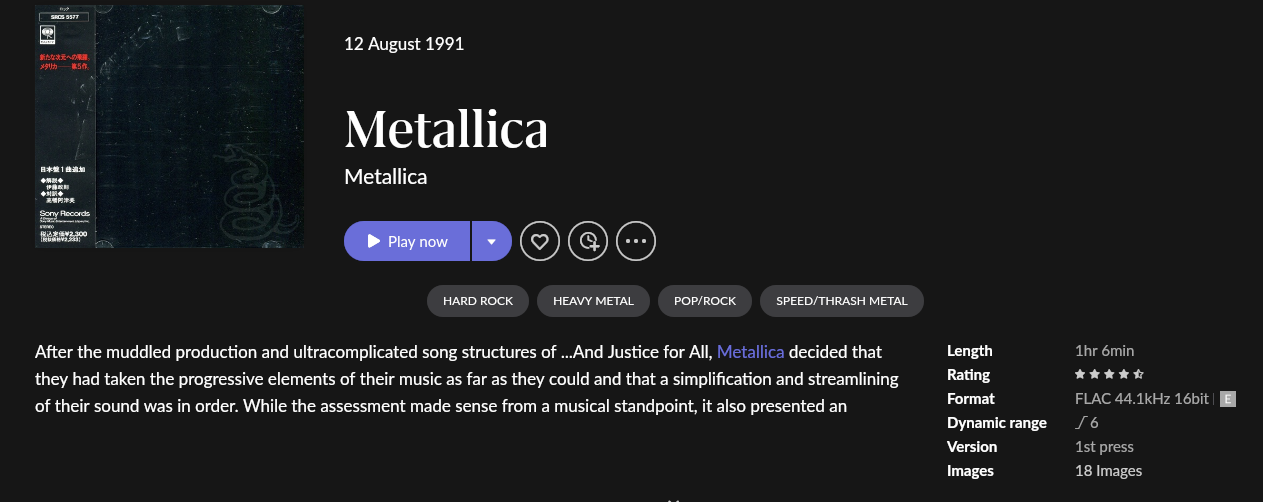Click the FLAC 44.1kHz 16bit format text
1263x502 pixels.
[1143, 399]
